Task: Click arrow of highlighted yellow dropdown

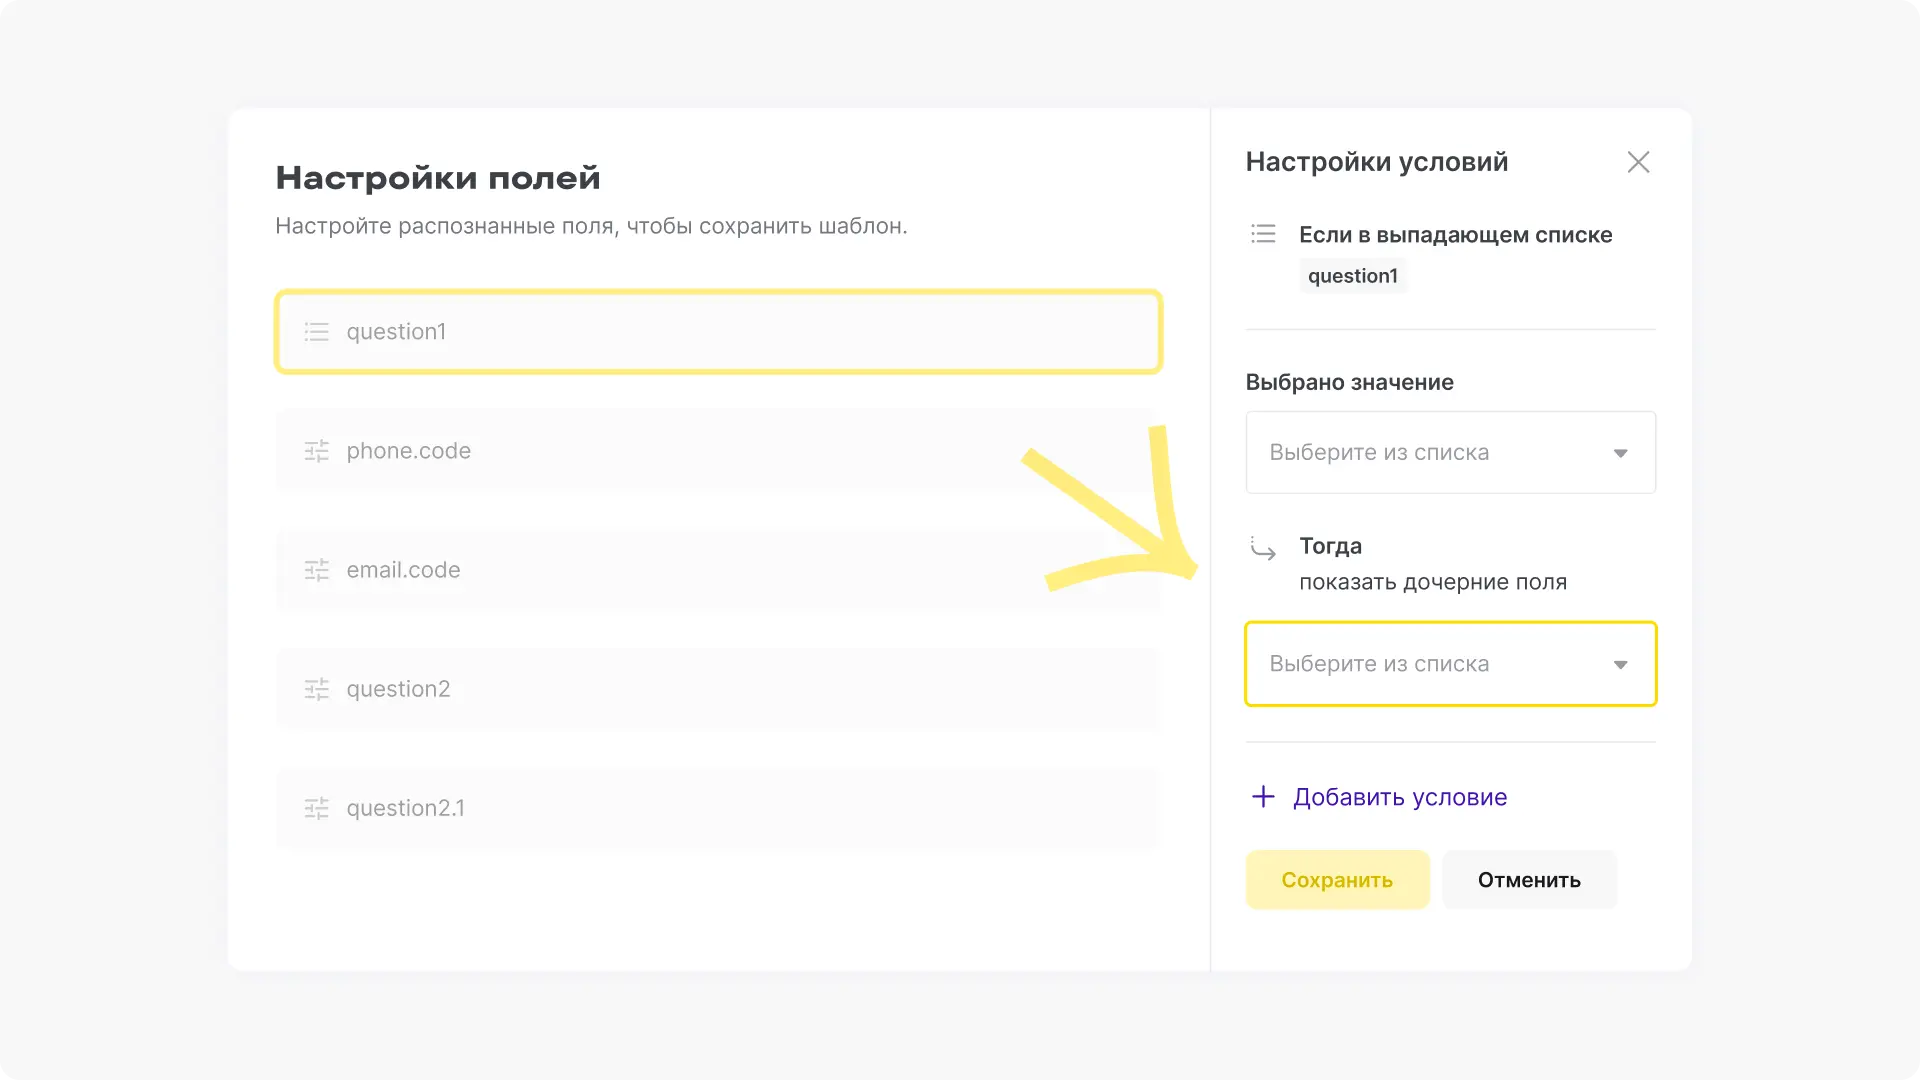Action: 1620,665
